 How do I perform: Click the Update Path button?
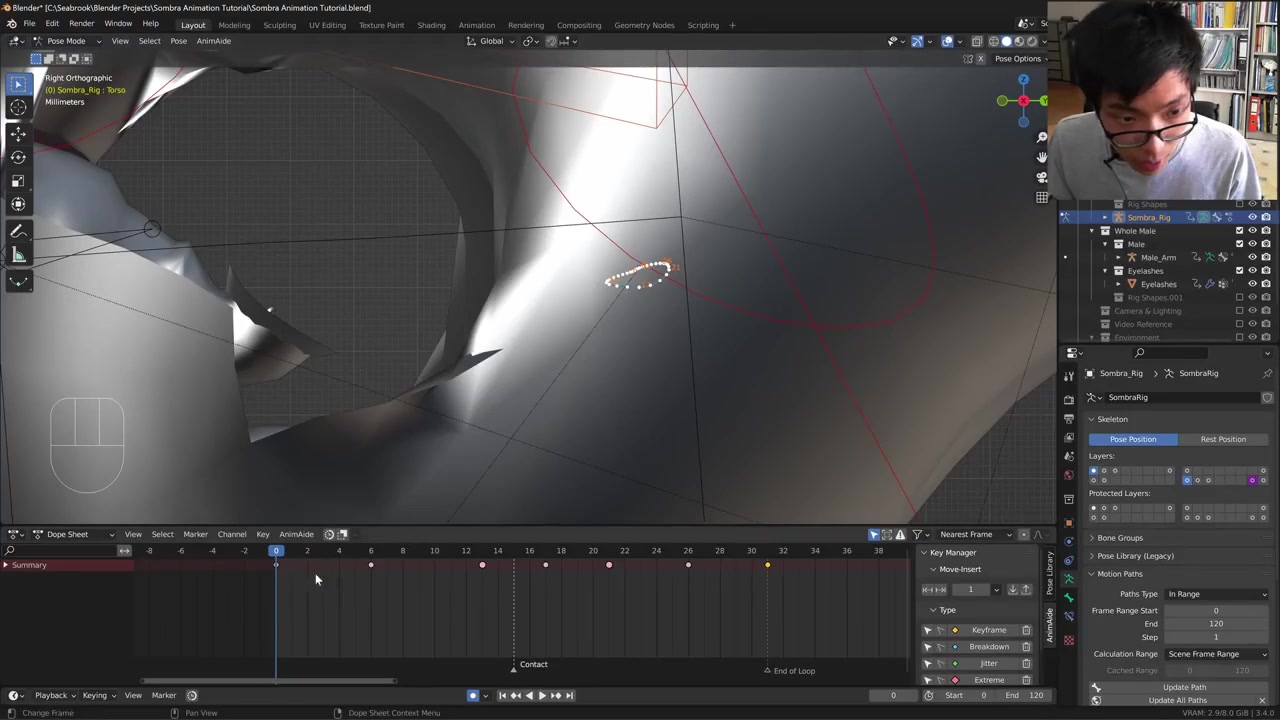pos(1184,687)
